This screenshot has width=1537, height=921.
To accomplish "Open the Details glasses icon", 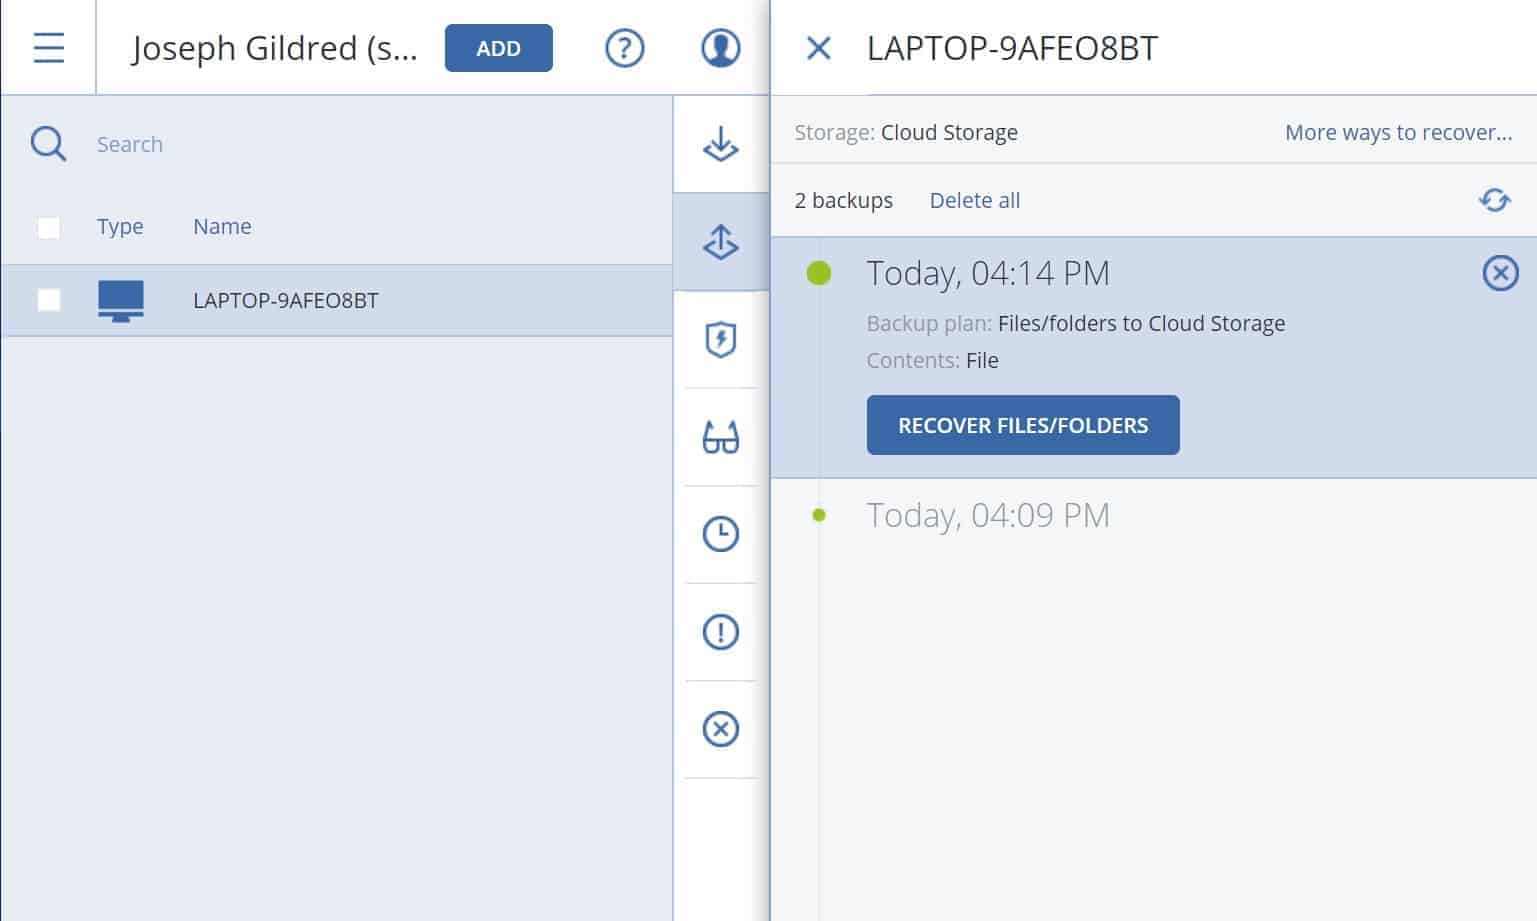I will (x=719, y=437).
